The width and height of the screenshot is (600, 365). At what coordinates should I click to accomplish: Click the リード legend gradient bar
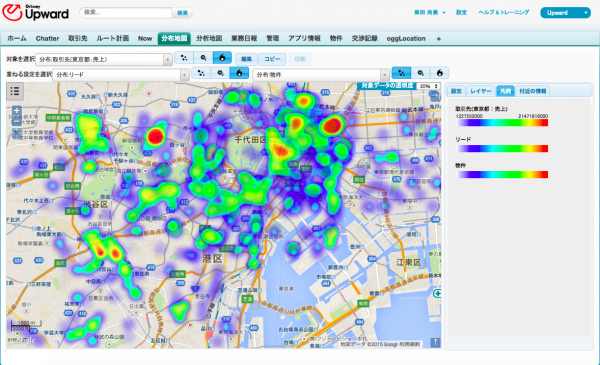point(502,148)
